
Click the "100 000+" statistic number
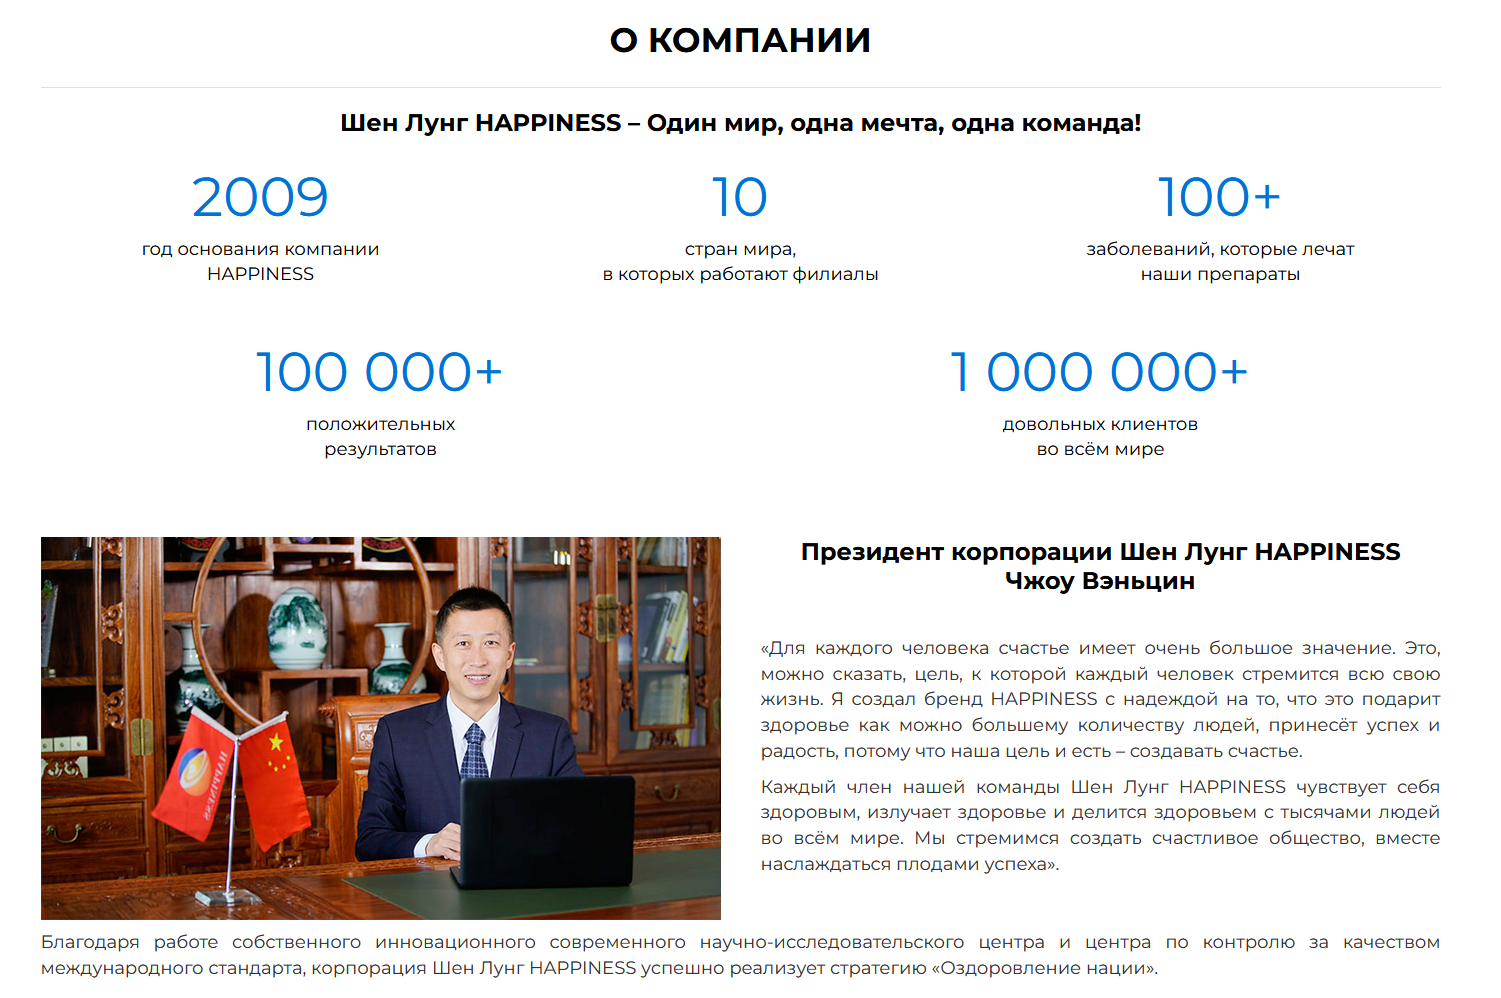point(380,372)
